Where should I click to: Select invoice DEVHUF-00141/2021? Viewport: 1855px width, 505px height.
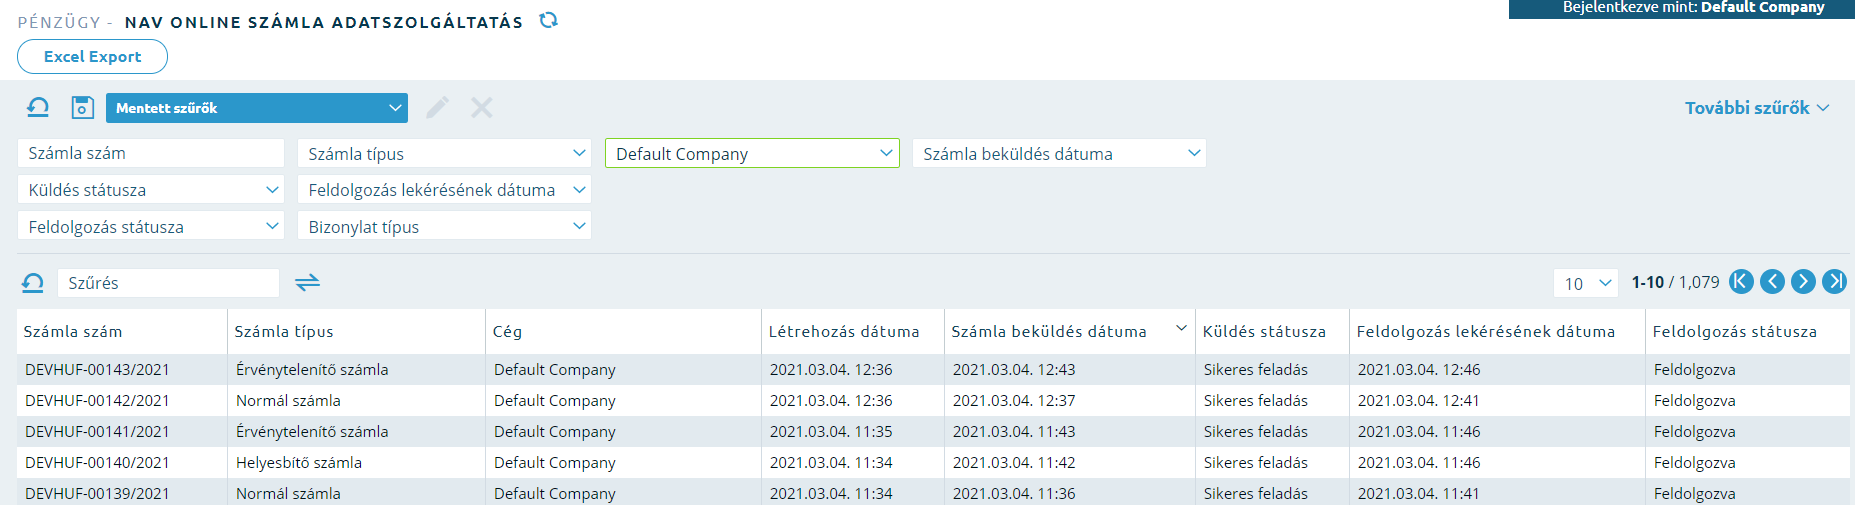(97, 431)
